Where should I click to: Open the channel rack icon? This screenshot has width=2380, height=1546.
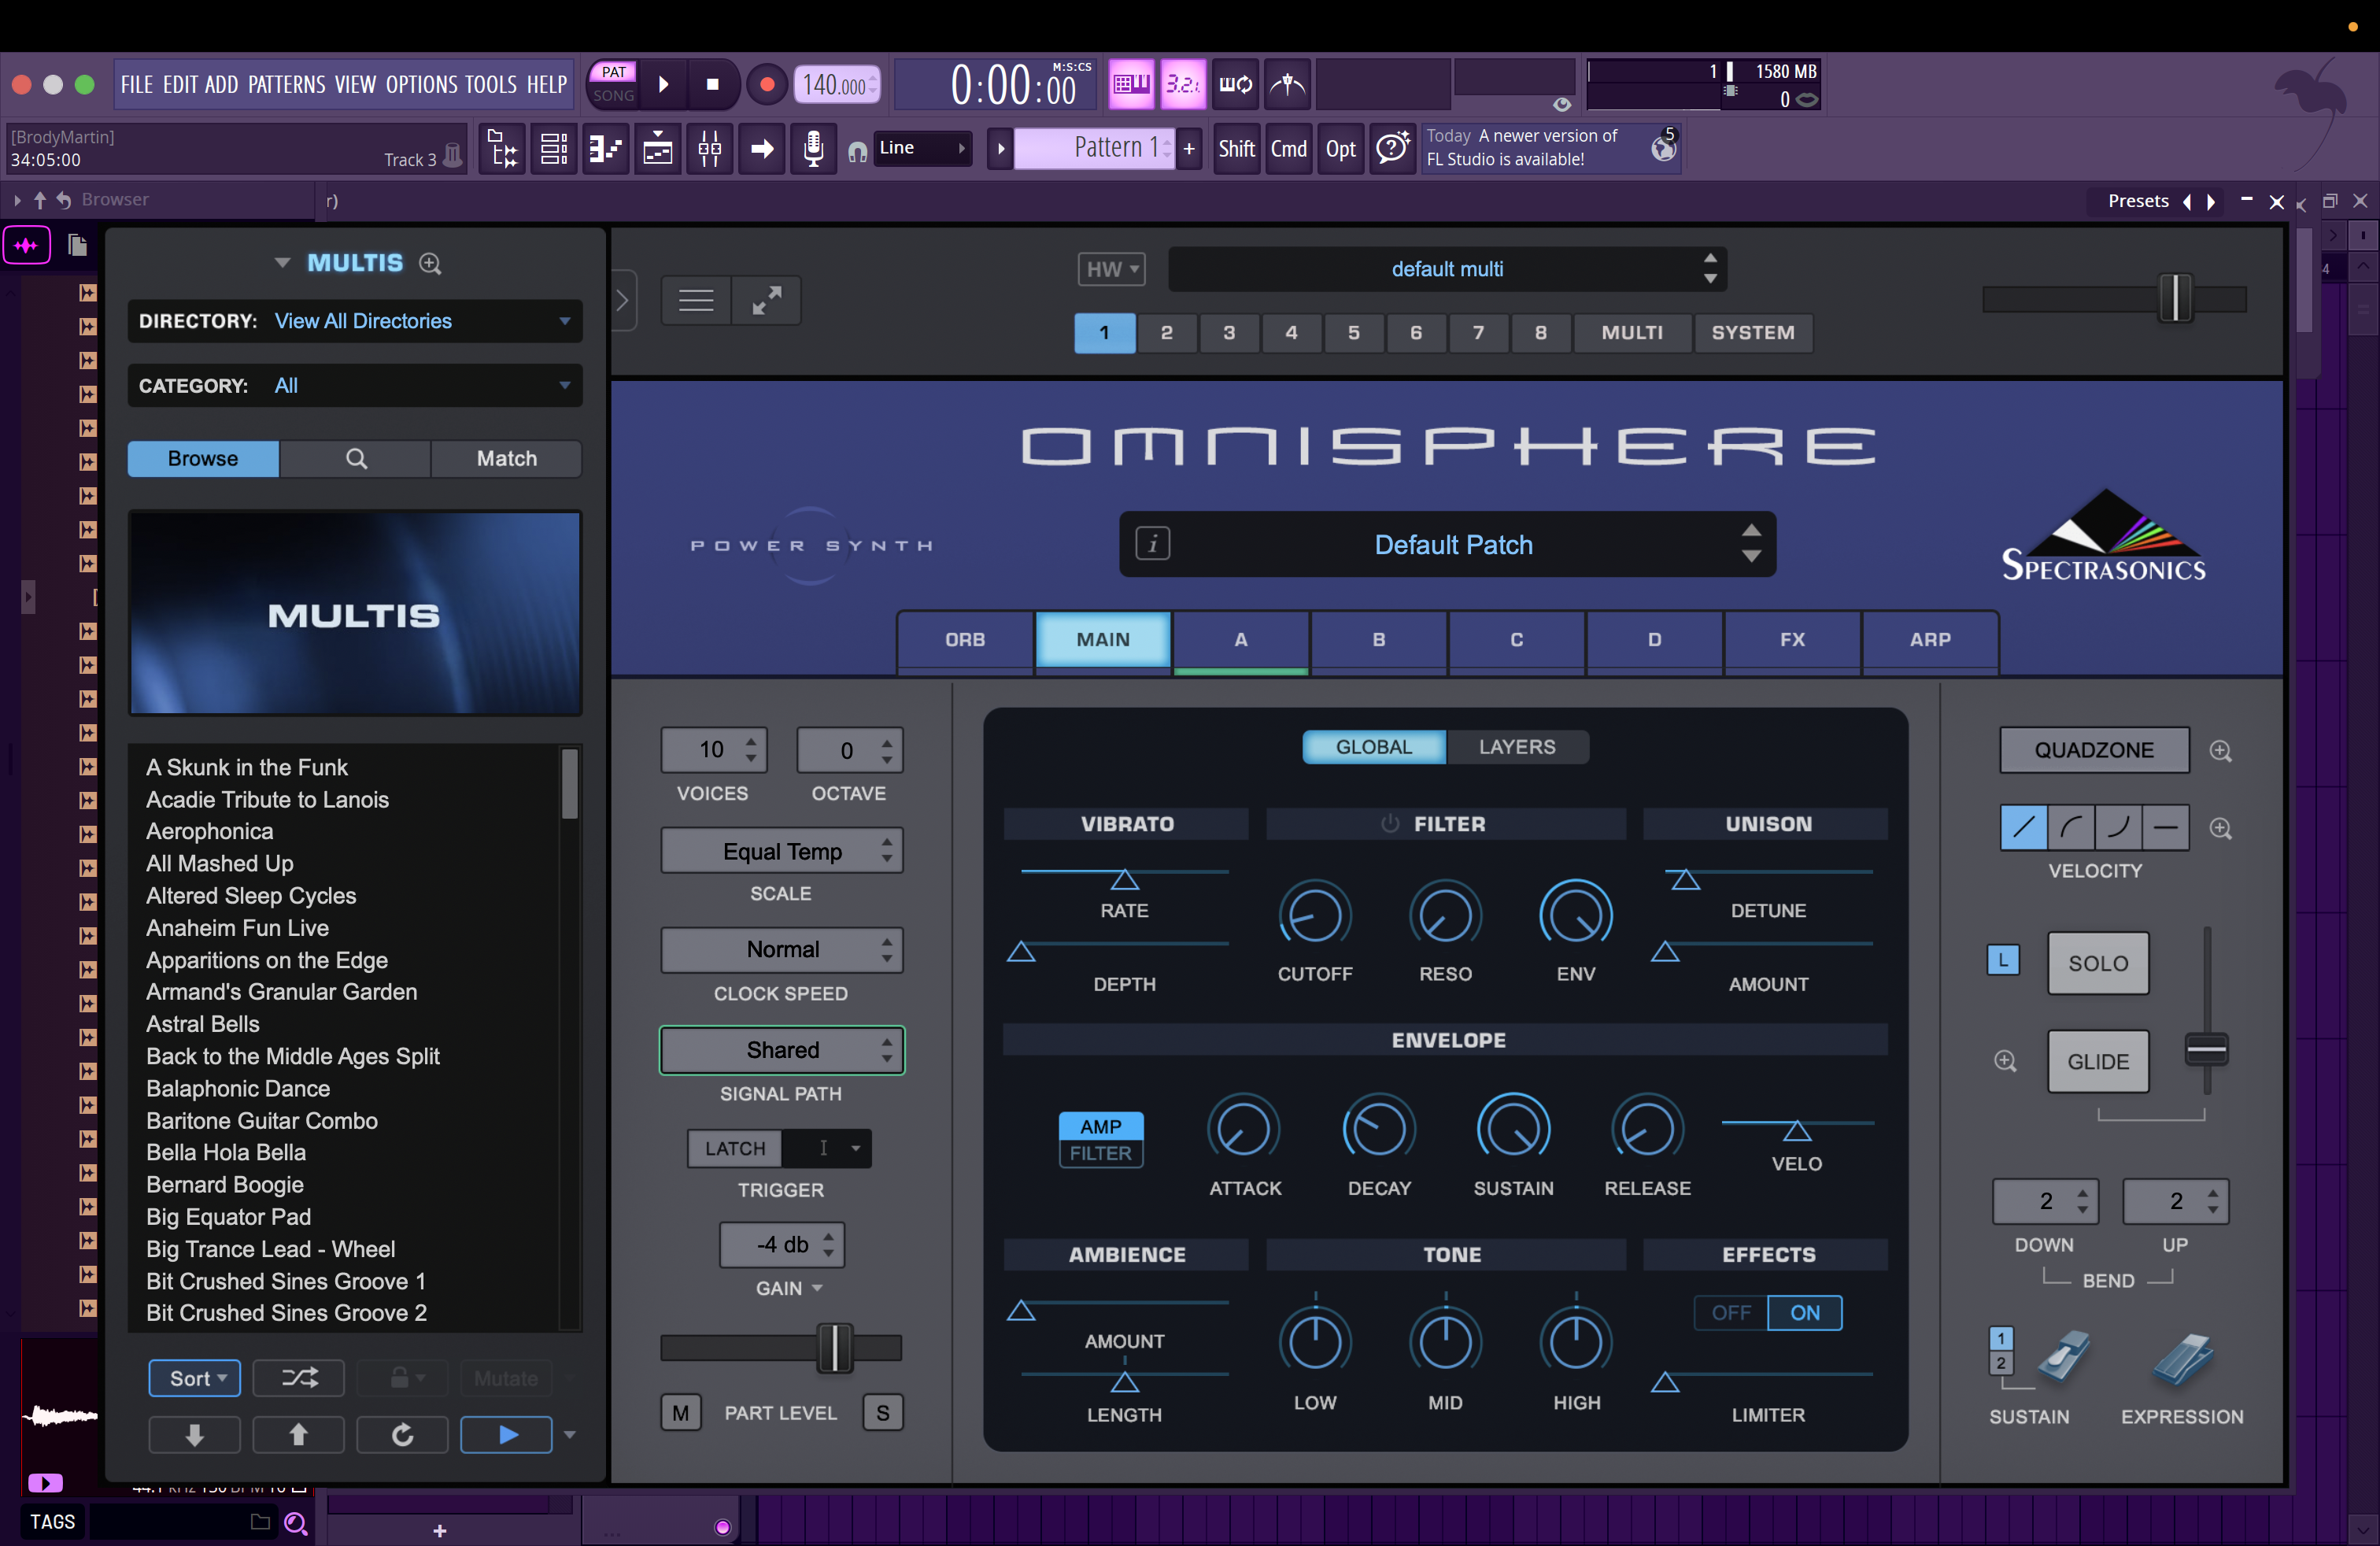pyautogui.click(x=554, y=150)
